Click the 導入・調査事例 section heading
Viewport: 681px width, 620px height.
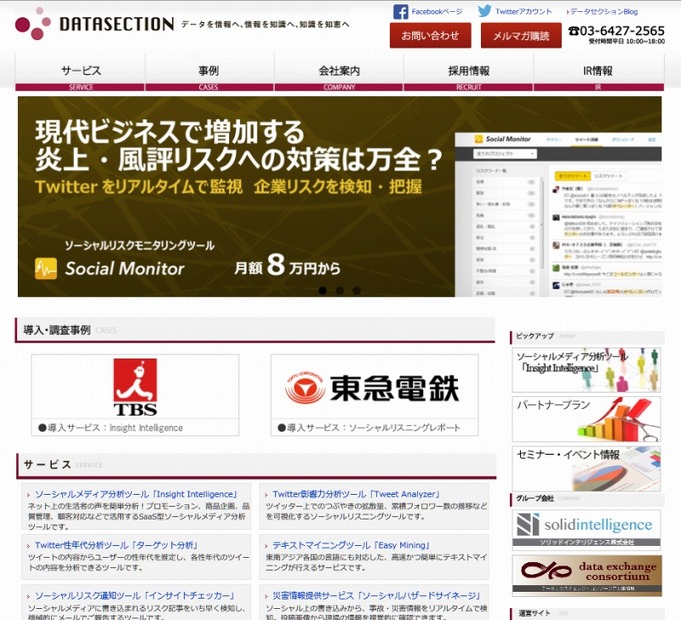pyautogui.click(x=57, y=330)
